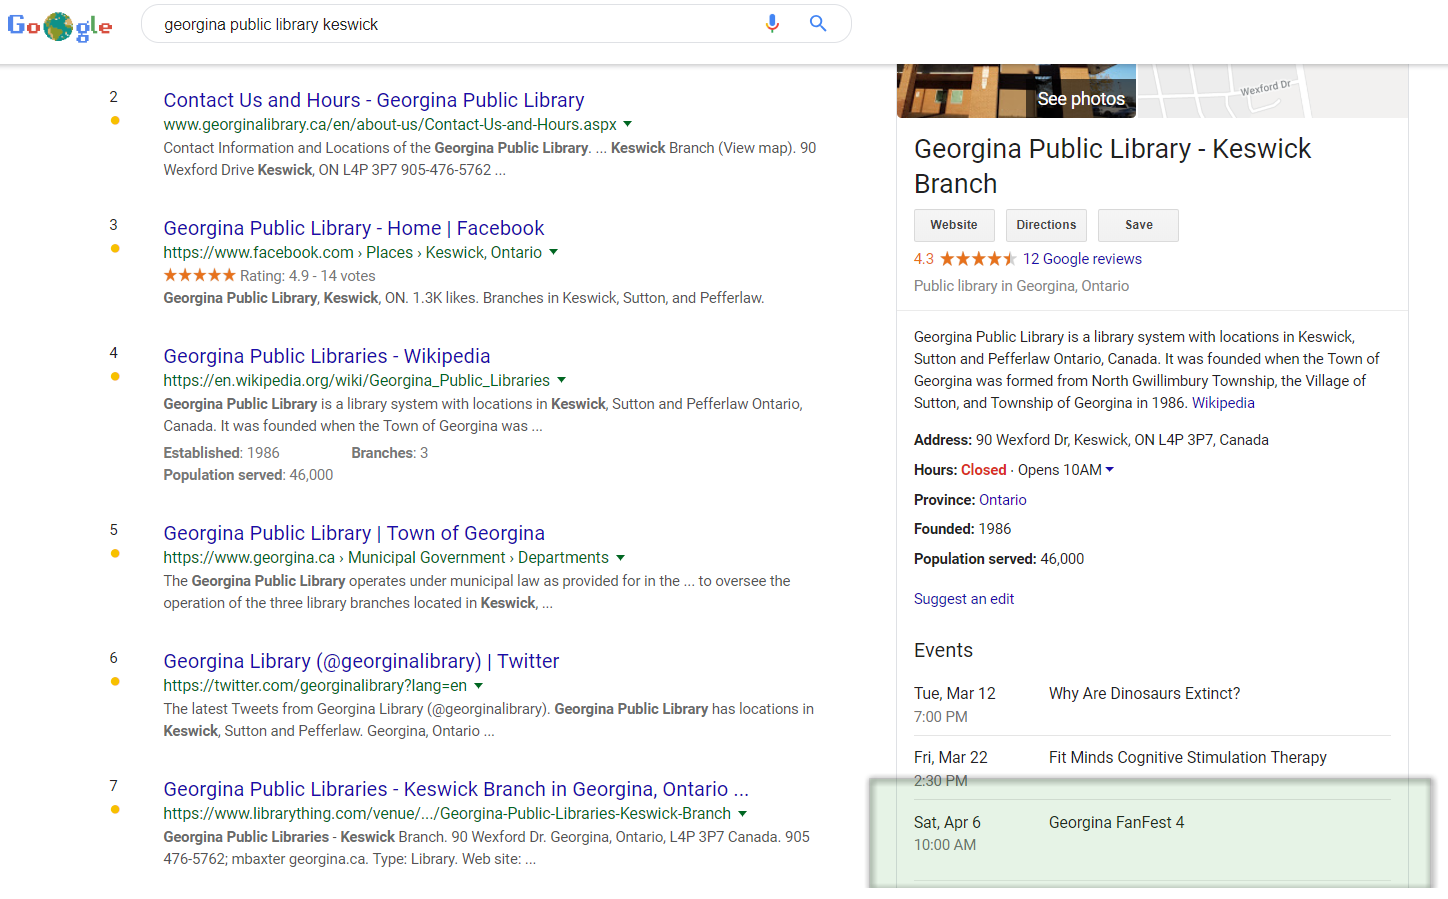This screenshot has width=1448, height=899.
Task: Open Georgina Public Library Facebook result
Action: point(354,228)
